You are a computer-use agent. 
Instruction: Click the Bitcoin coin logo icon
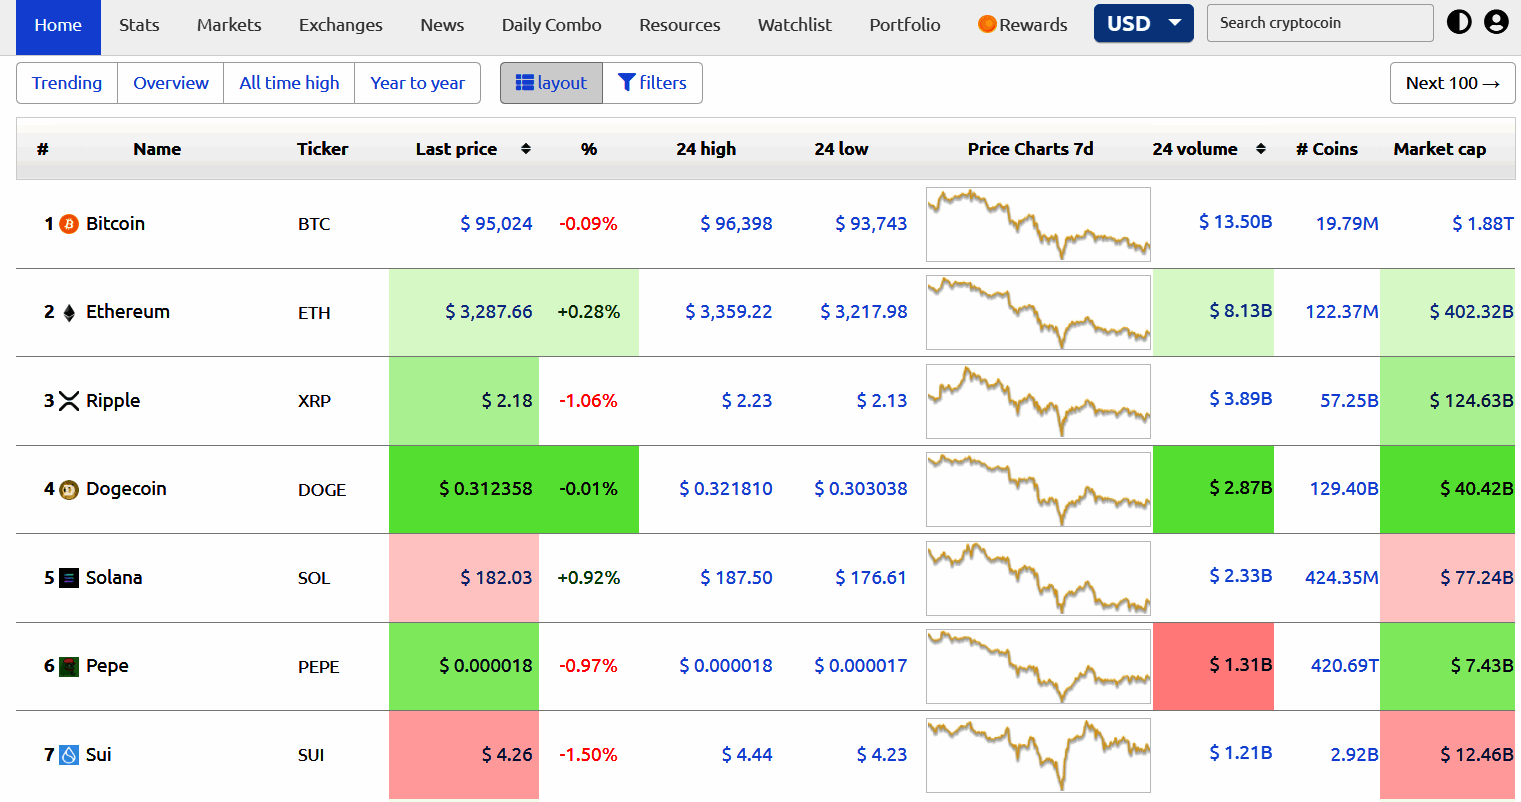[69, 224]
